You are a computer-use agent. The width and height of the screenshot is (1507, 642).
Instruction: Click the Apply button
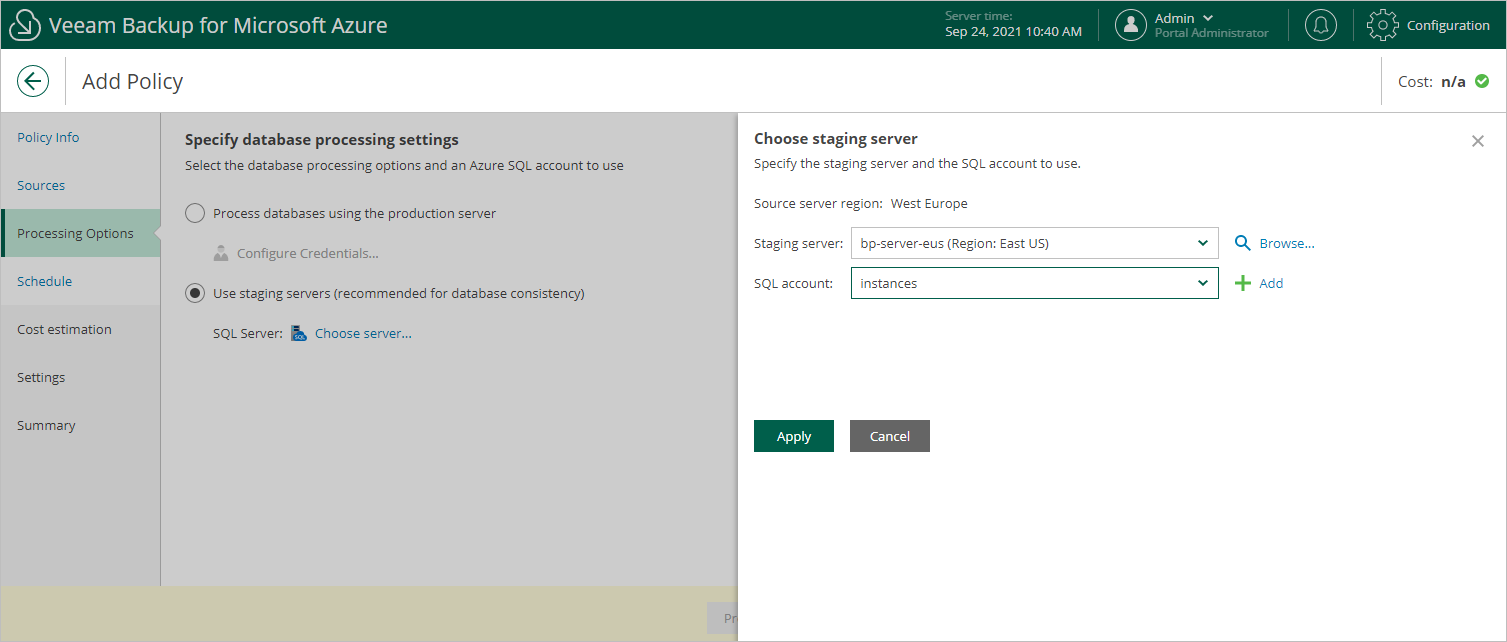pyautogui.click(x=794, y=436)
